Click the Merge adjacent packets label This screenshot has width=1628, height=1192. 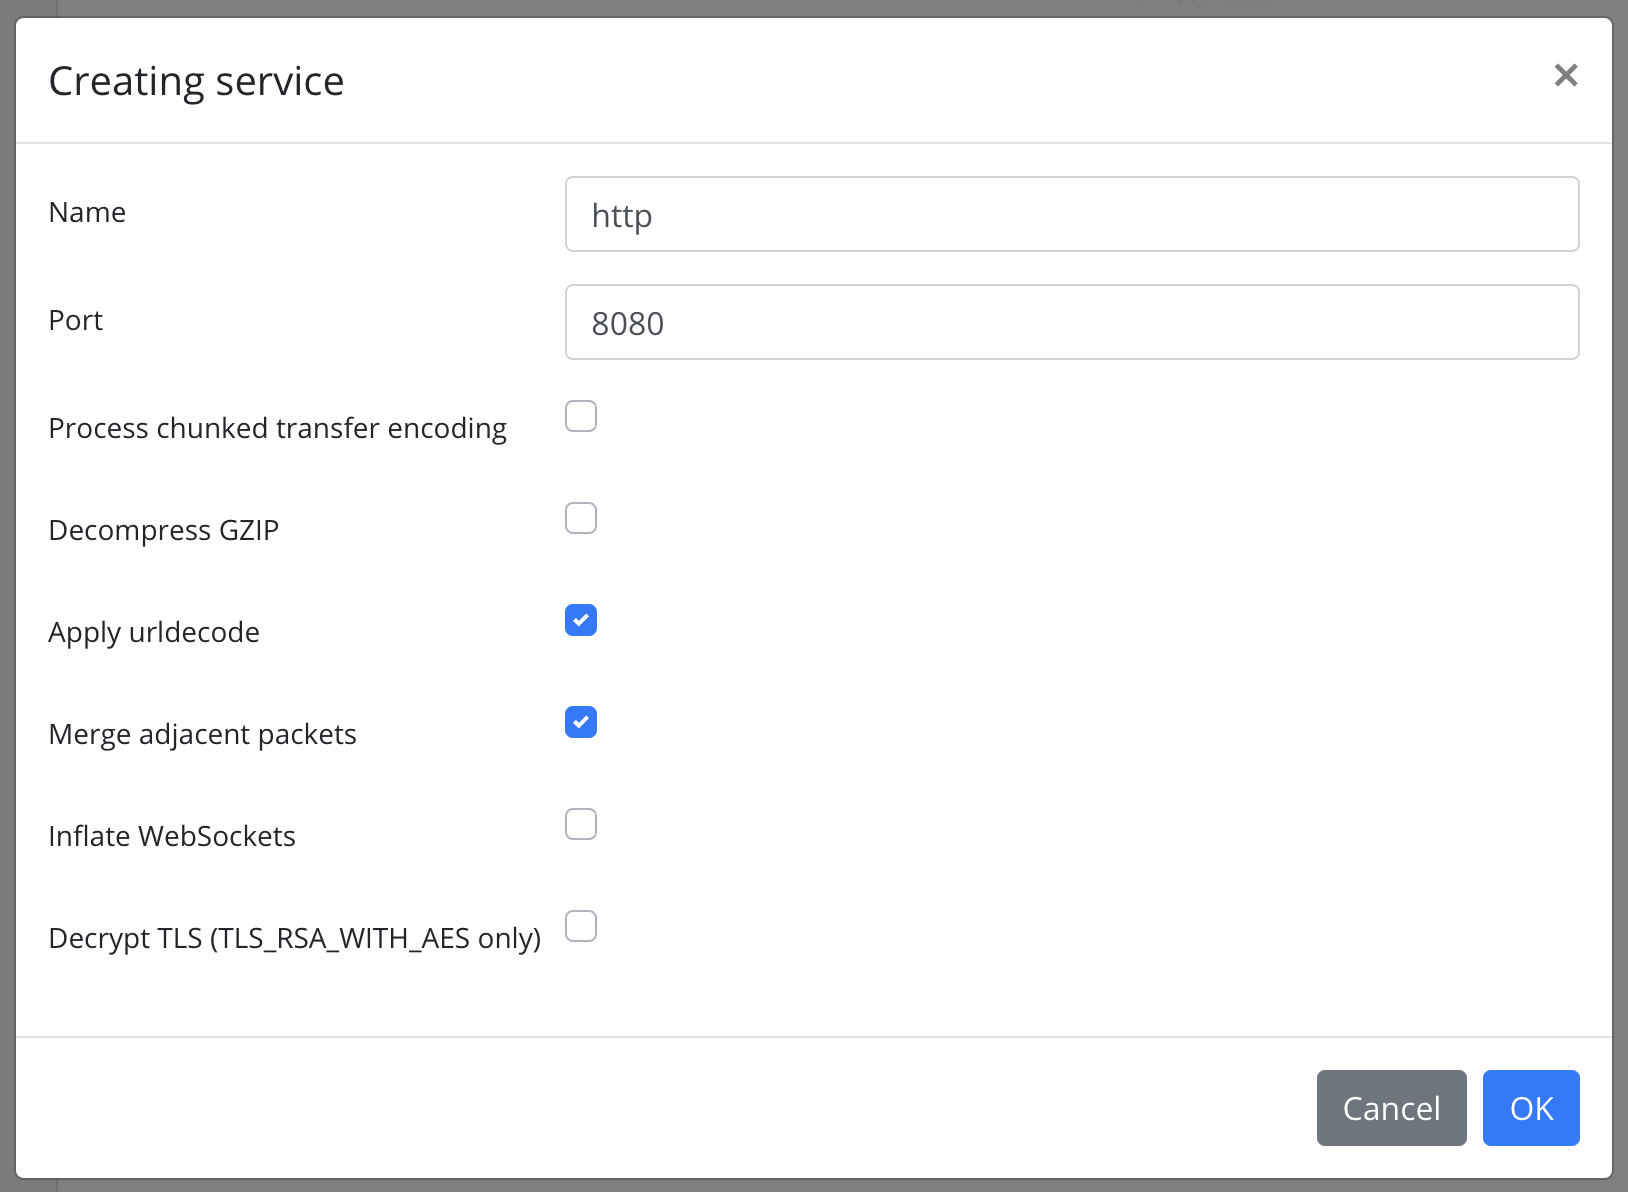202,733
